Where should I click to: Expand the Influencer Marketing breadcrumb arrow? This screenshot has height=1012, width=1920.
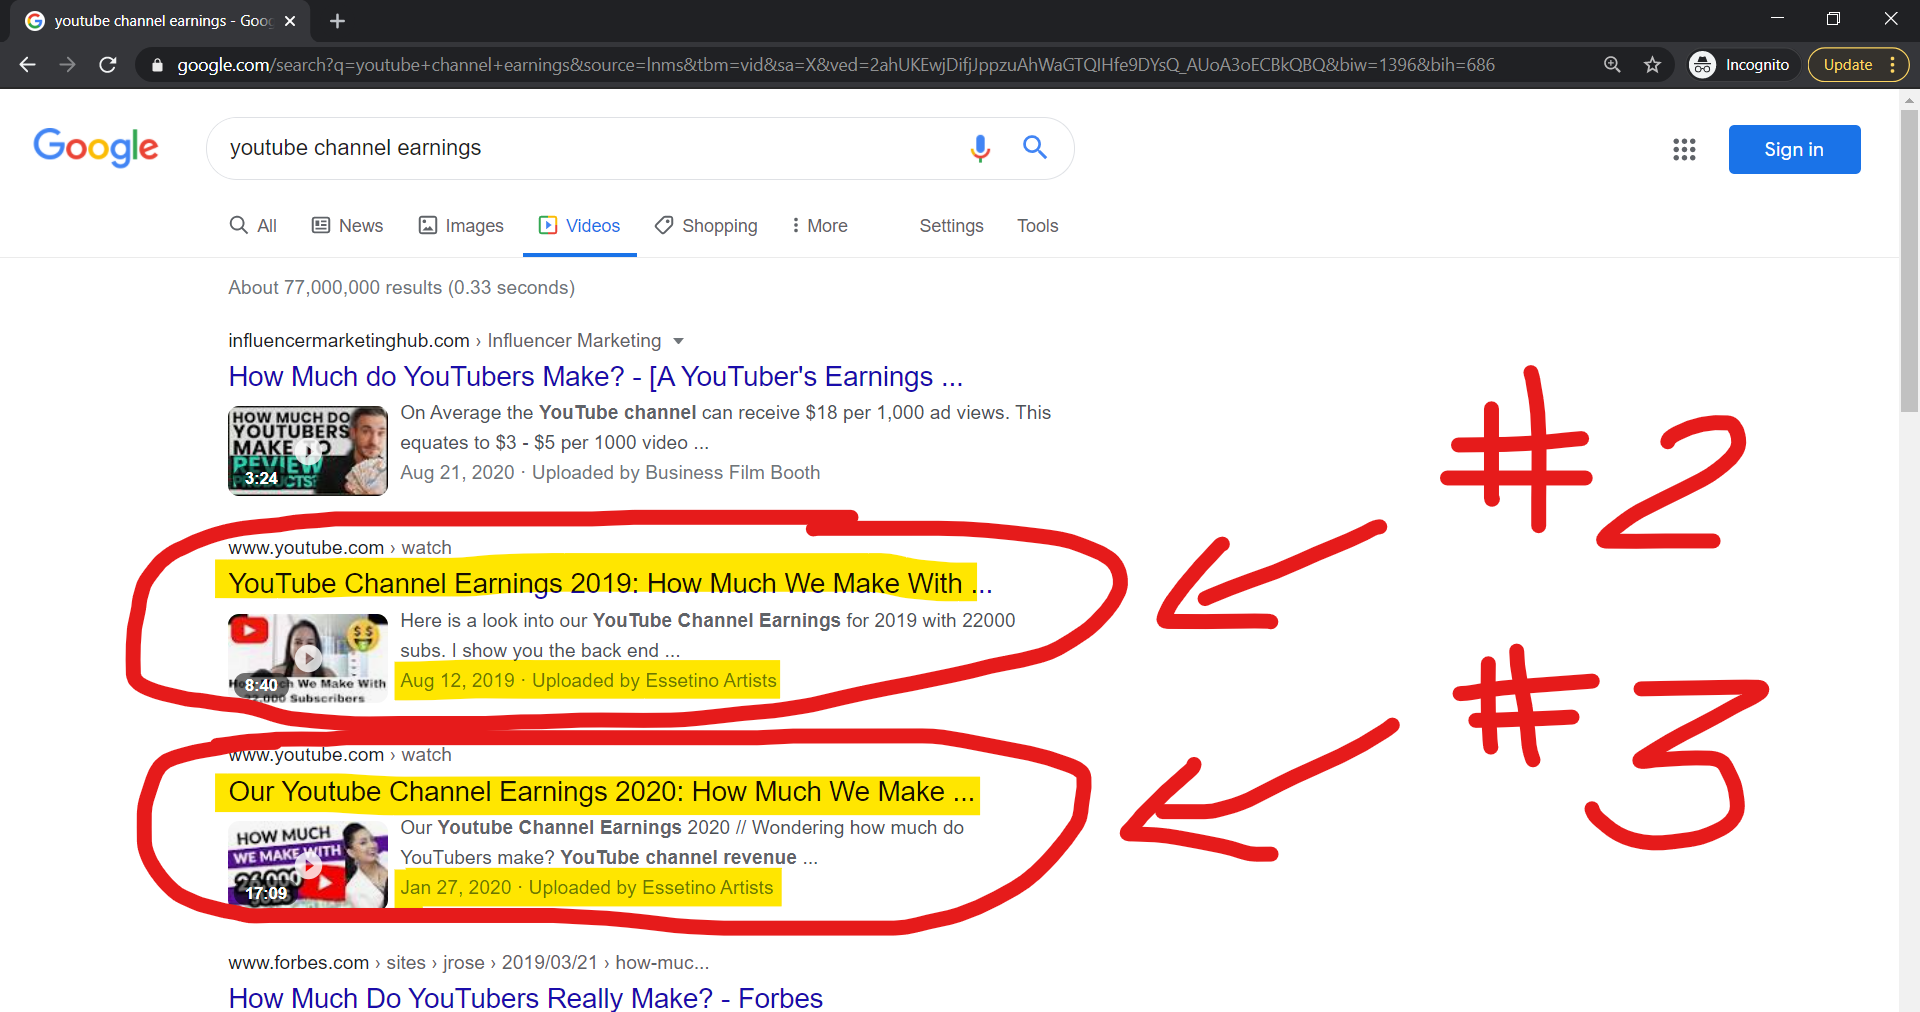click(x=678, y=341)
